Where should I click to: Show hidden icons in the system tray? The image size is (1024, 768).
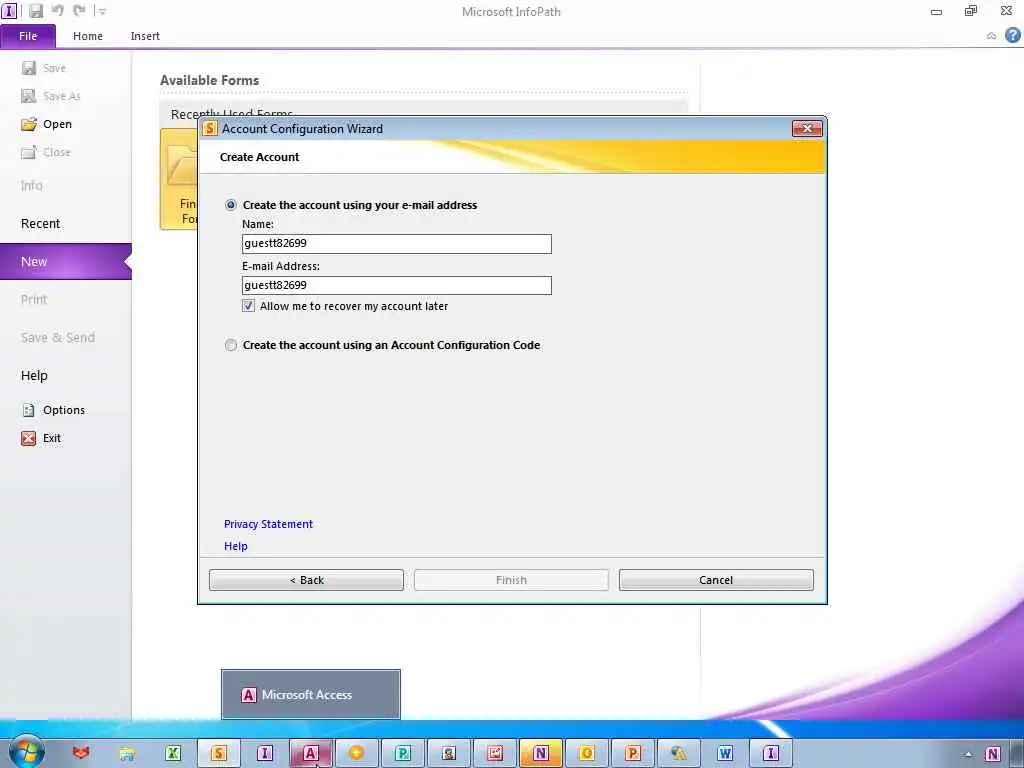(968, 754)
